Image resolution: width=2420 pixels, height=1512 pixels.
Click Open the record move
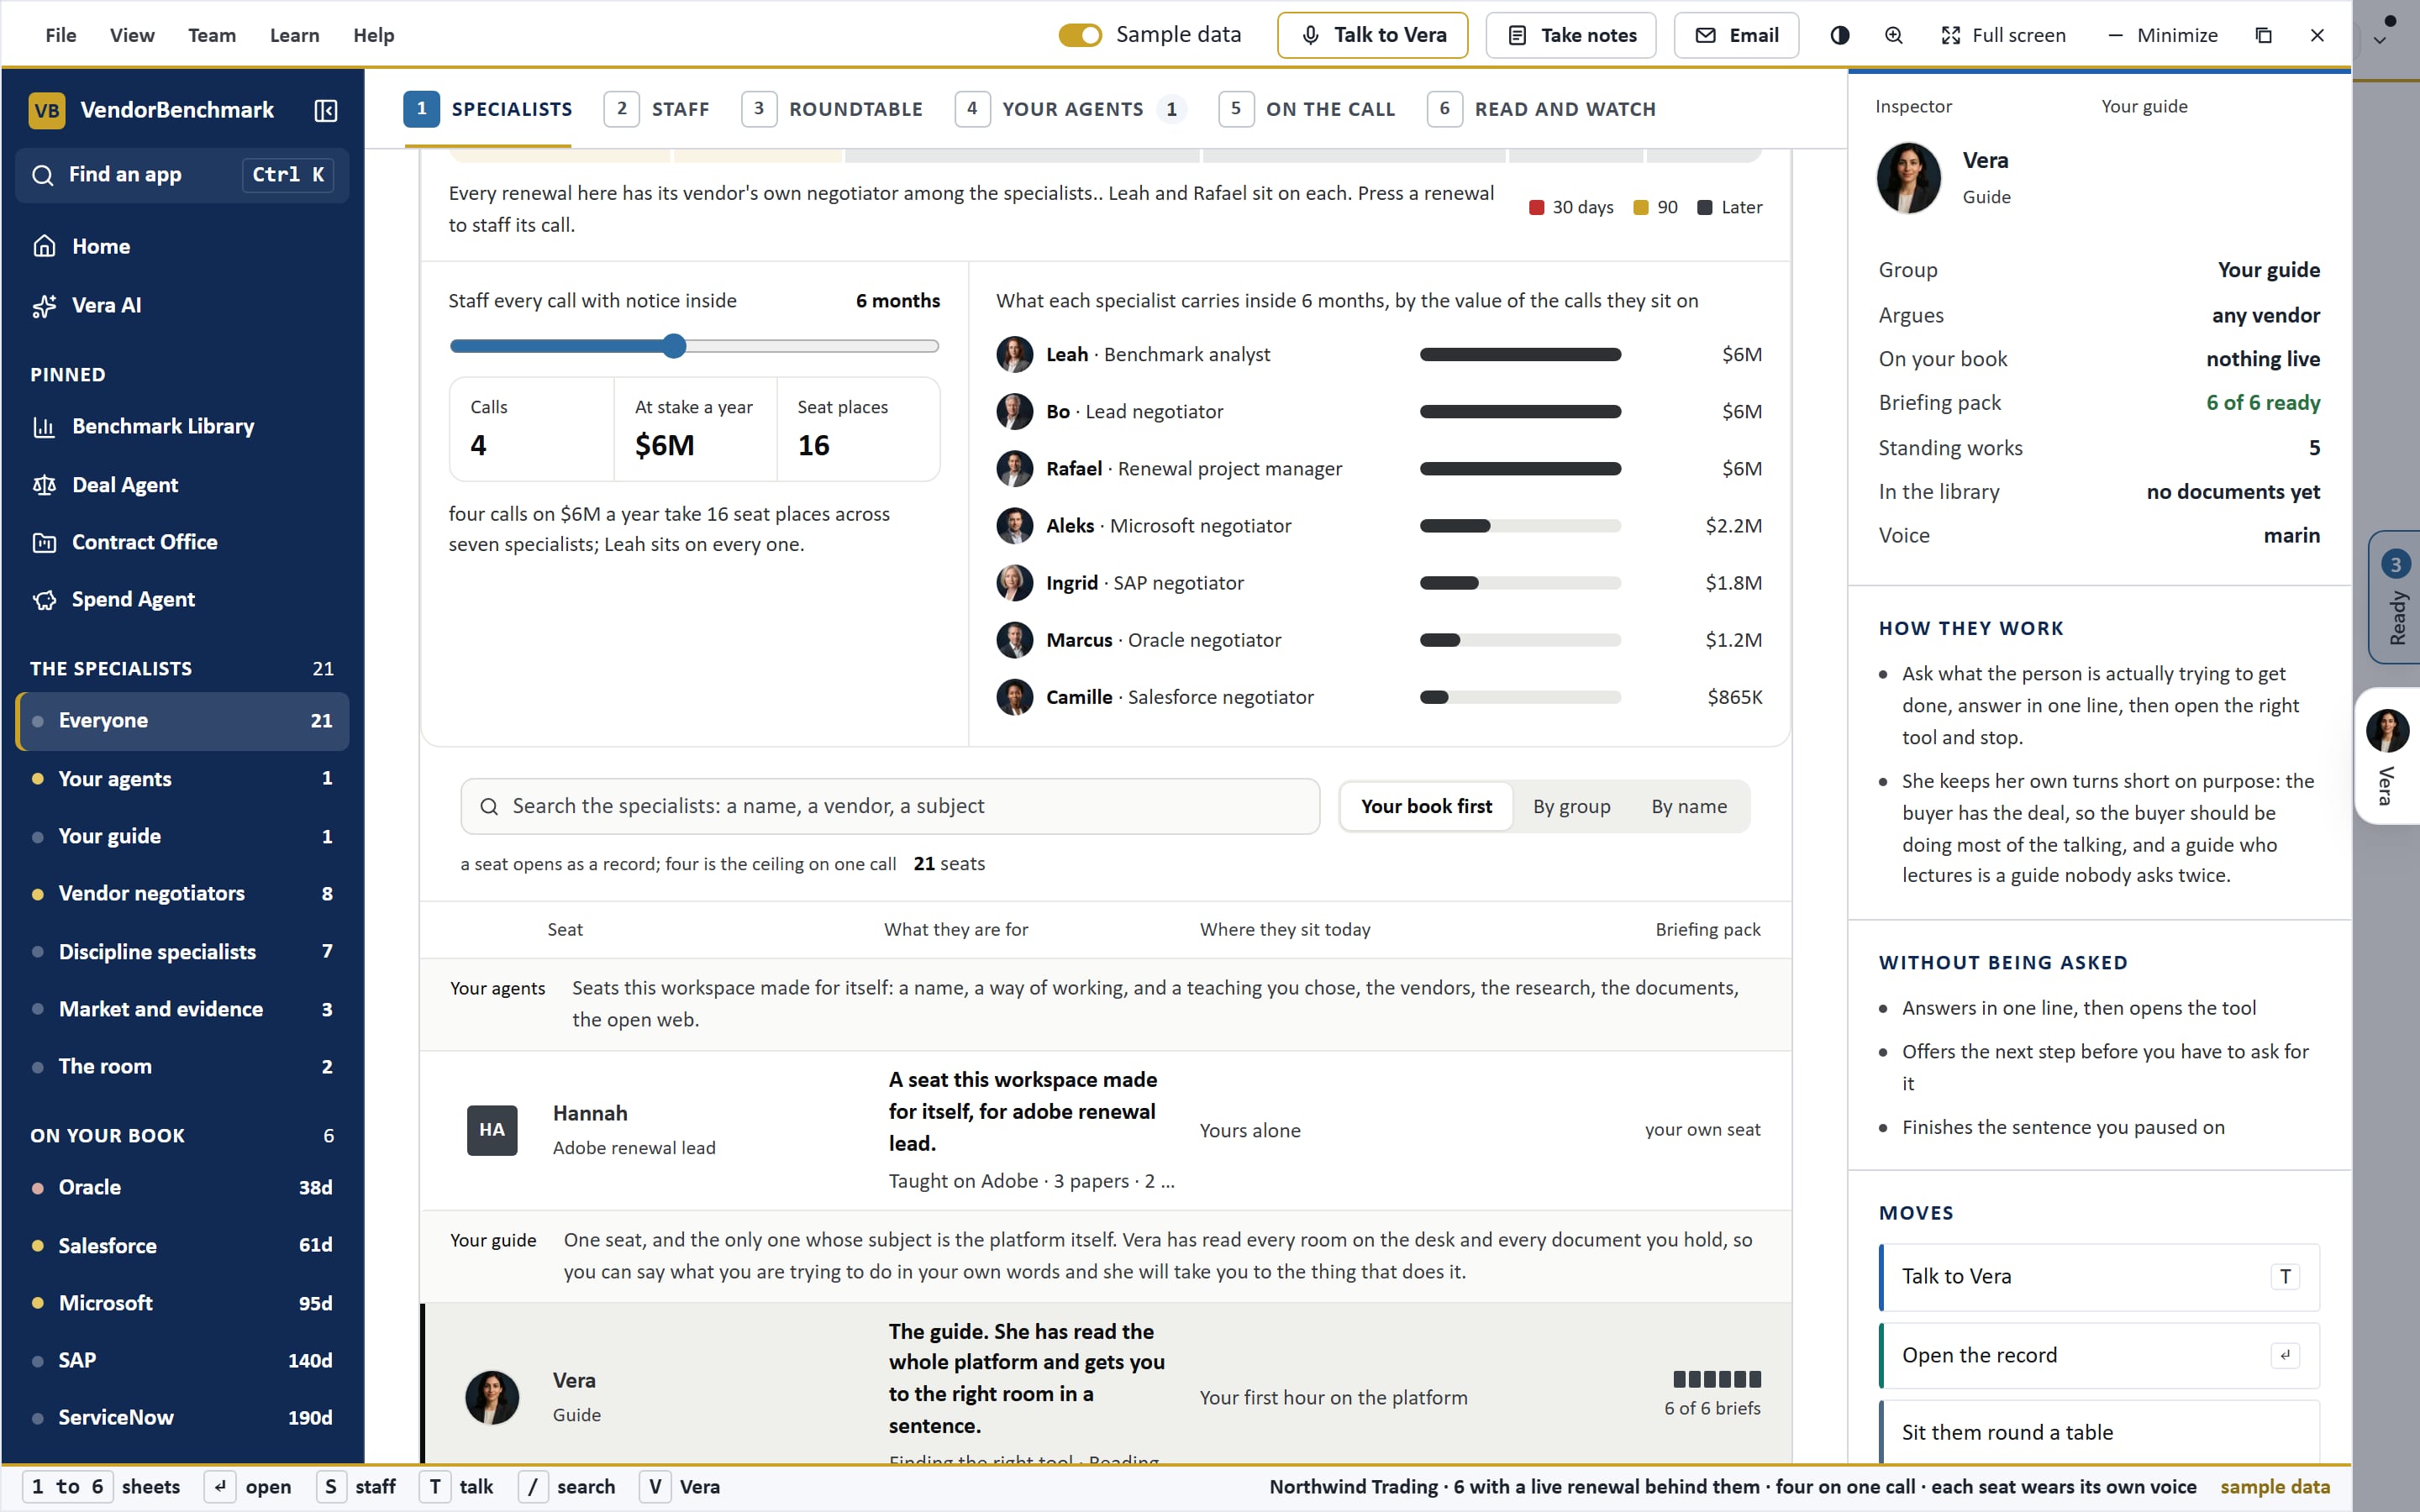pos(2099,1355)
